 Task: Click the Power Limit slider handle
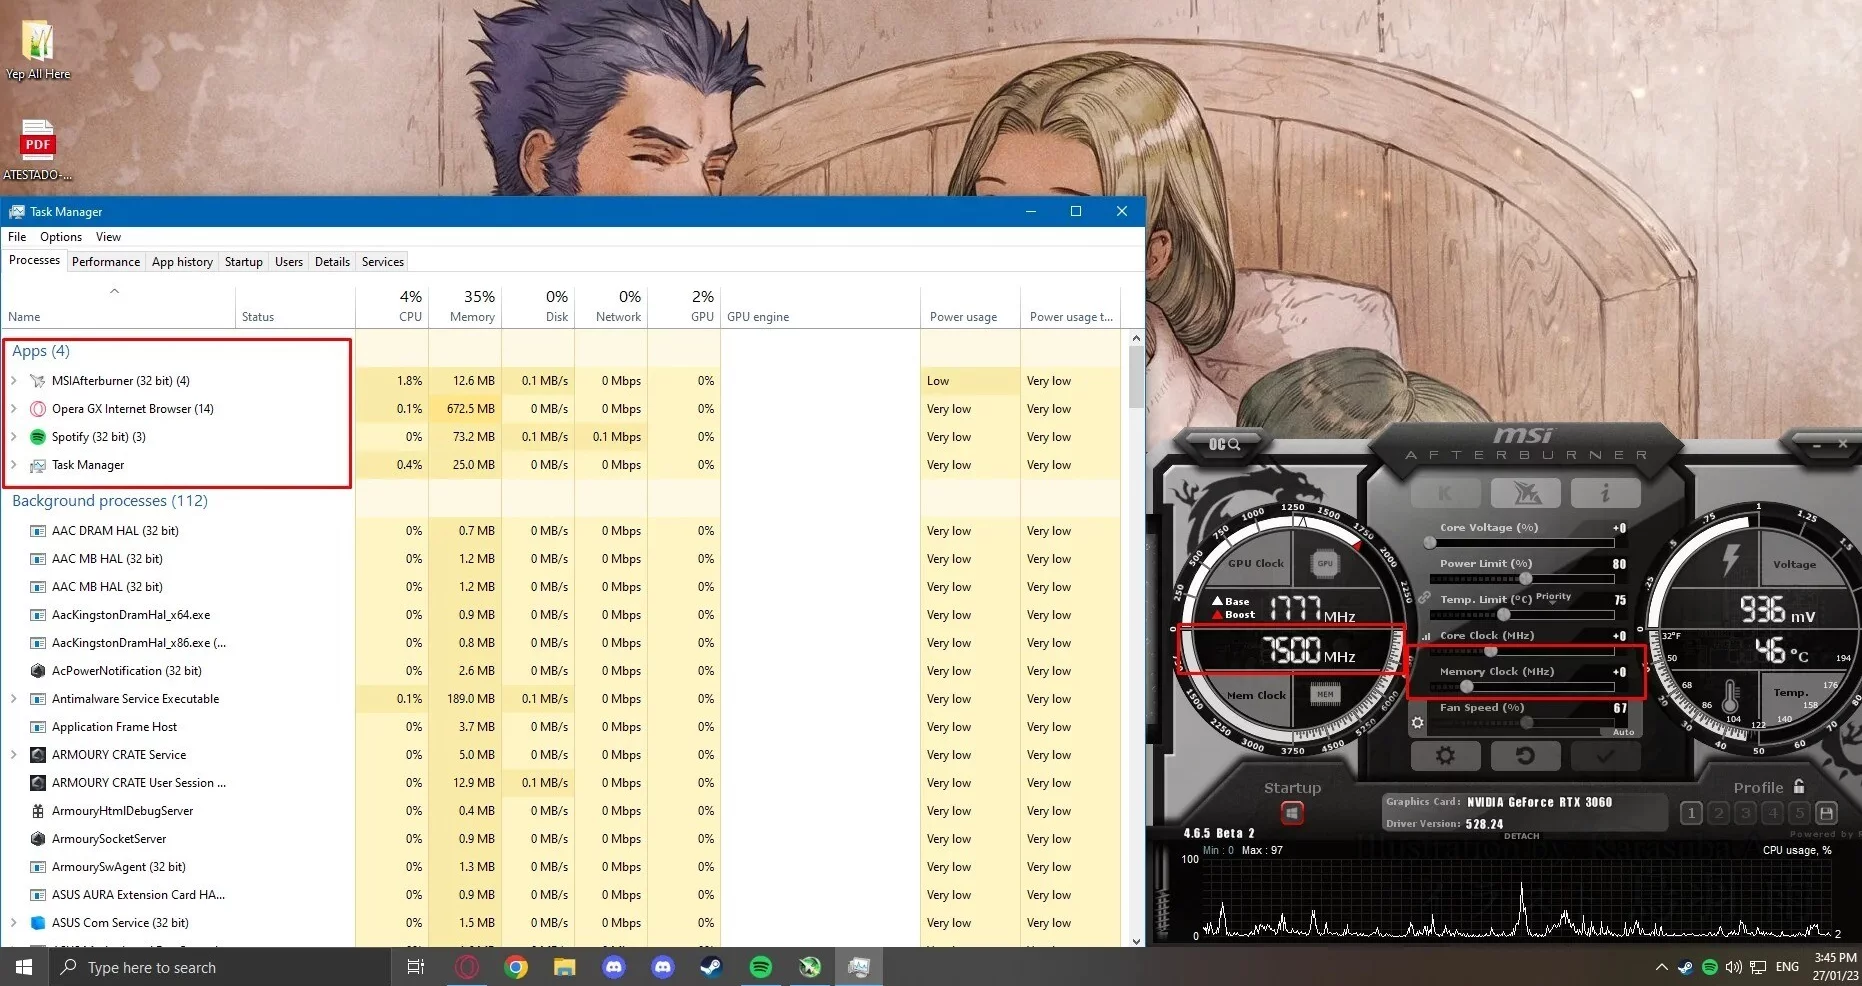pyautogui.click(x=1526, y=579)
